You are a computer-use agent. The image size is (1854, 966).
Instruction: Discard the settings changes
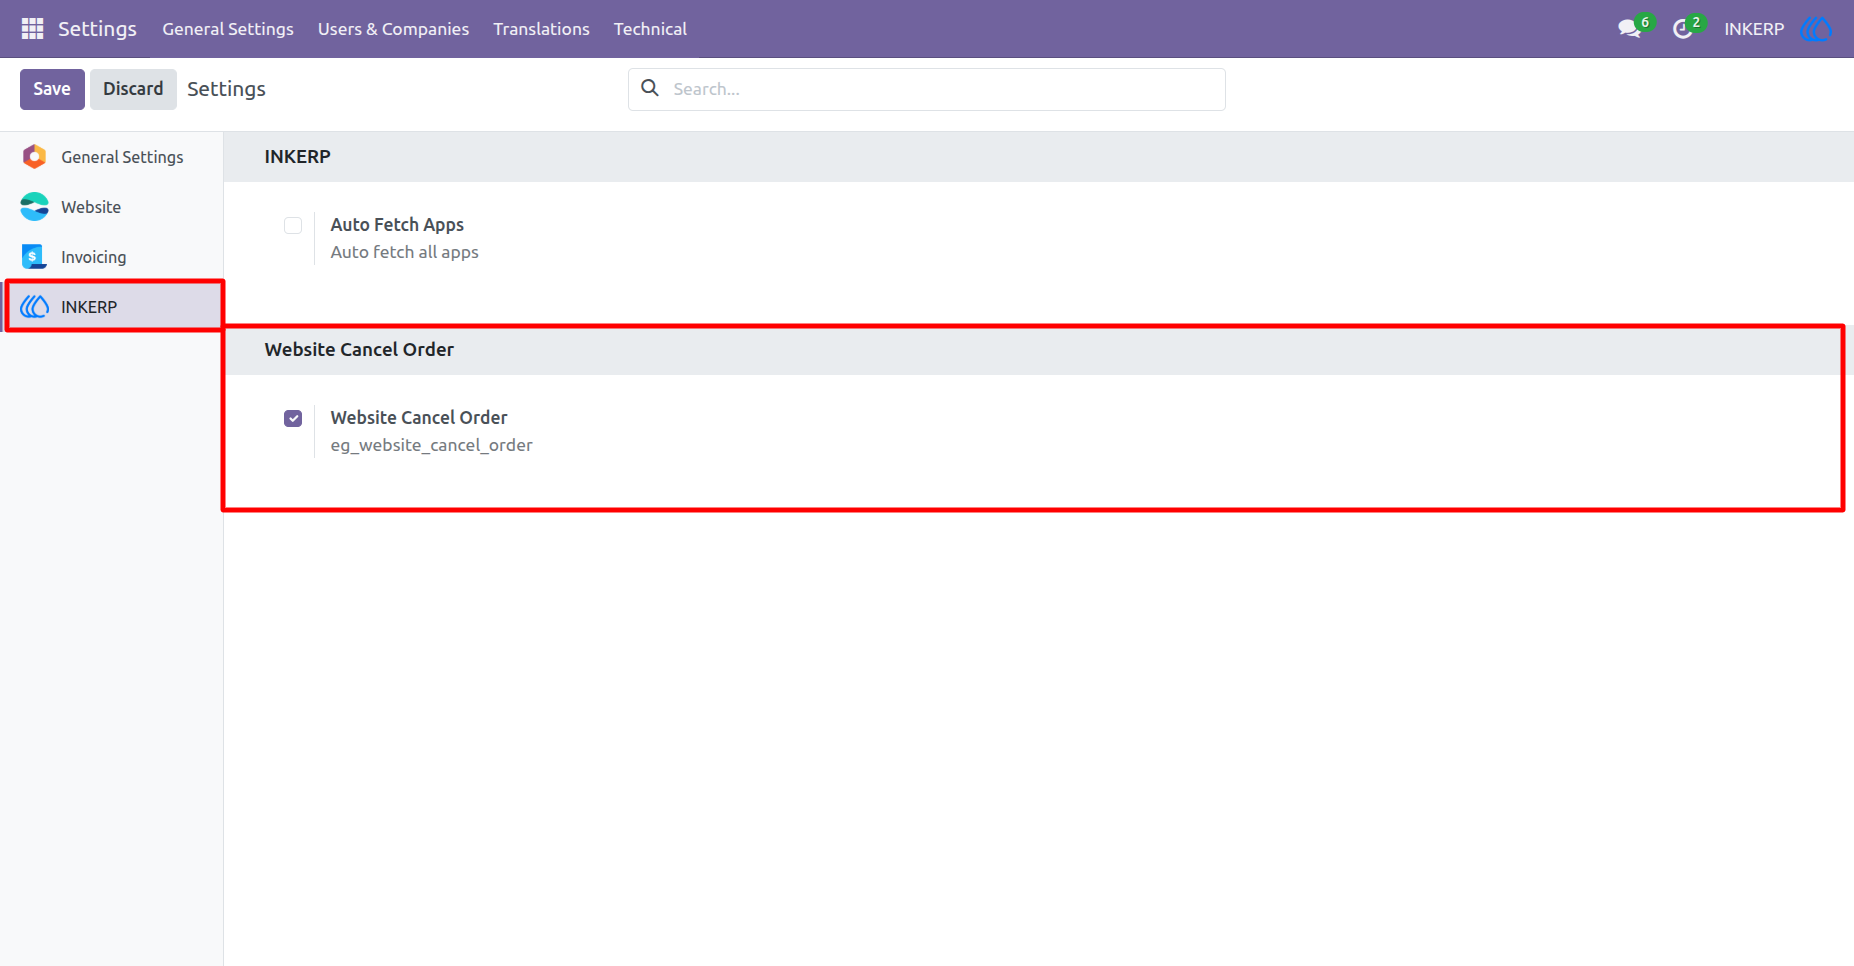133,89
